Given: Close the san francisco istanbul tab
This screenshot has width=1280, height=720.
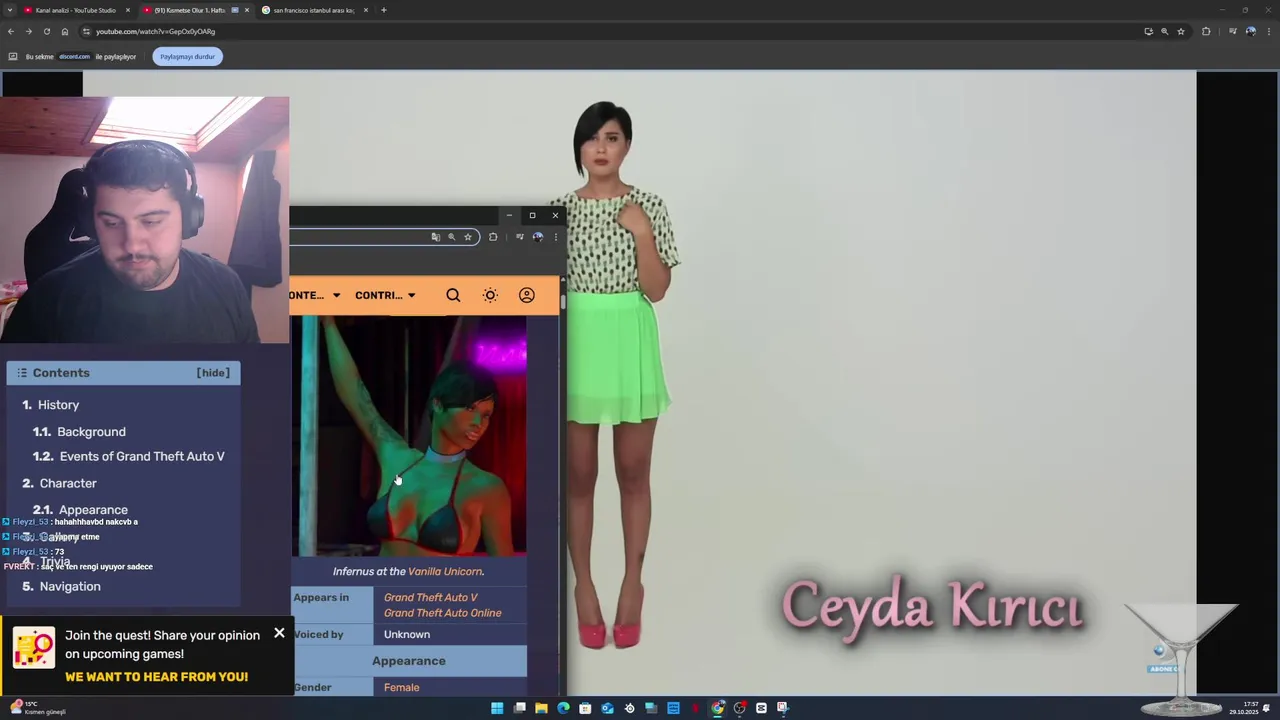Looking at the screenshot, I should point(366,10).
